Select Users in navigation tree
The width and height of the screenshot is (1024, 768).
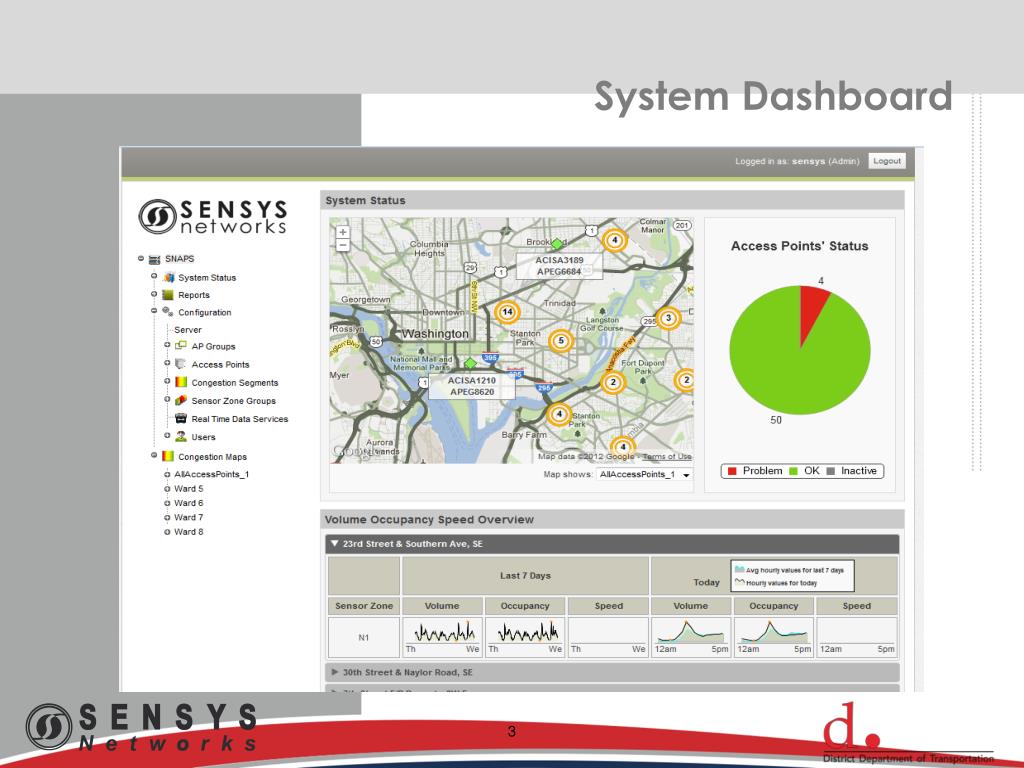pyautogui.click(x=203, y=437)
